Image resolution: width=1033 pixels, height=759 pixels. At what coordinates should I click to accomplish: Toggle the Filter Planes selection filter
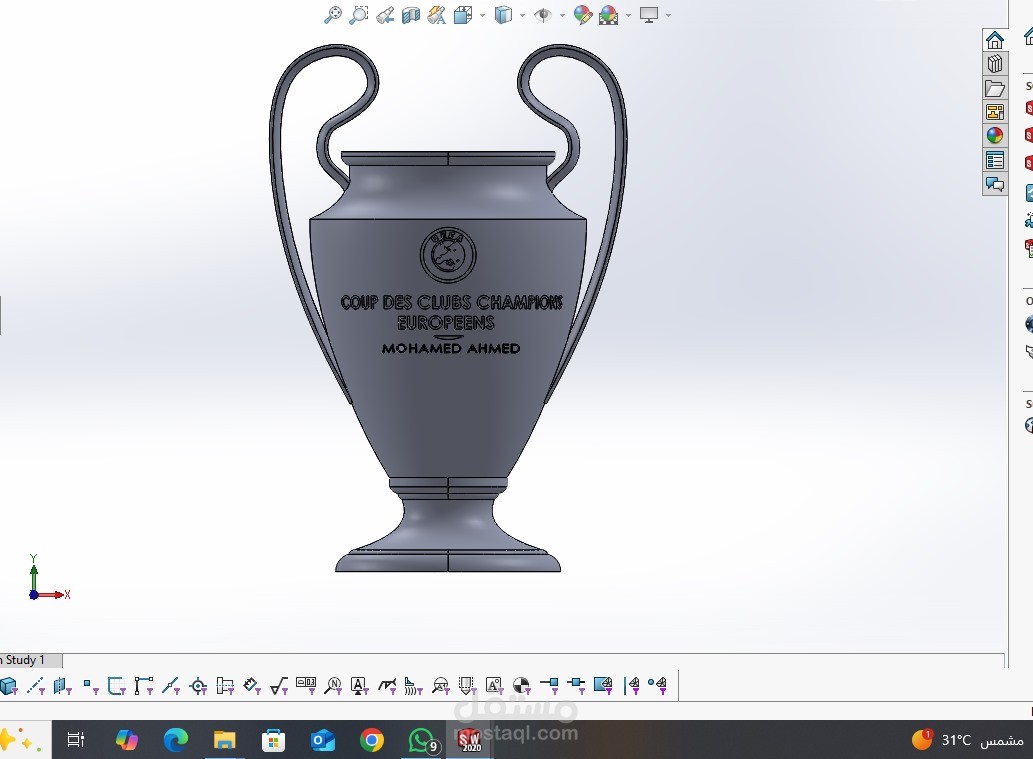tap(63, 686)
